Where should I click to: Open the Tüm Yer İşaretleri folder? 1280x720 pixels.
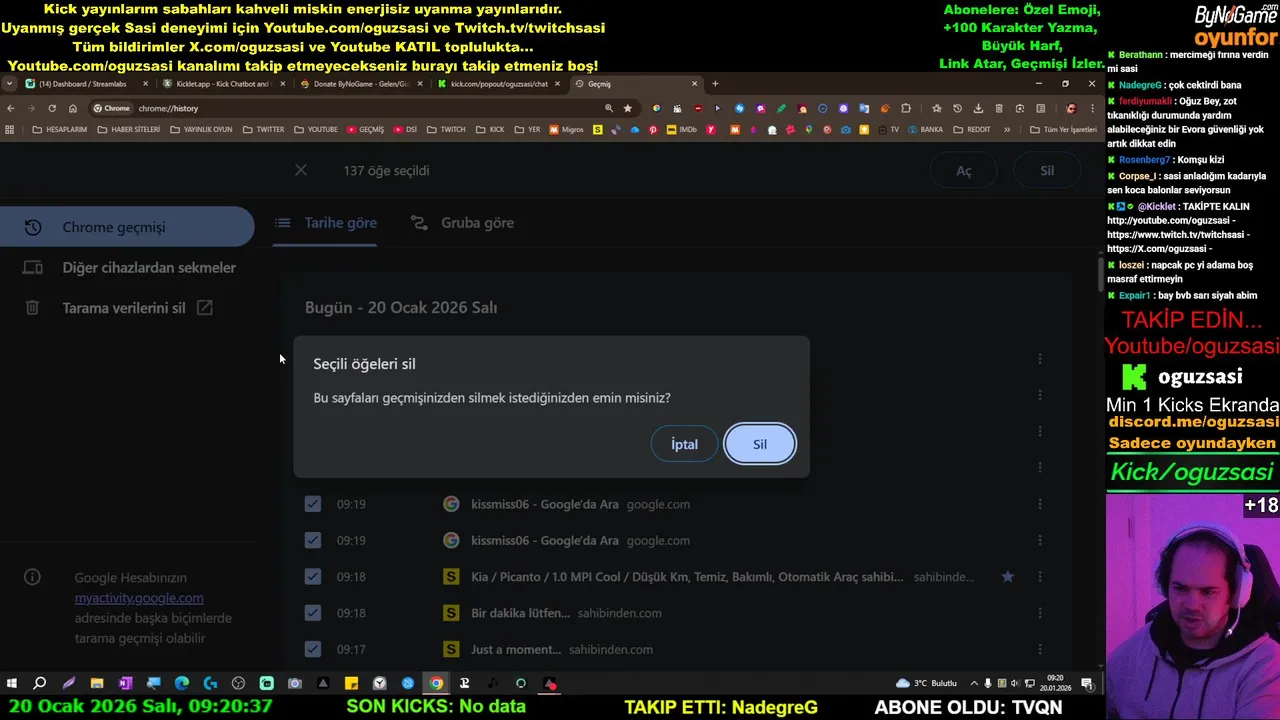click(x=1063, y=129)
